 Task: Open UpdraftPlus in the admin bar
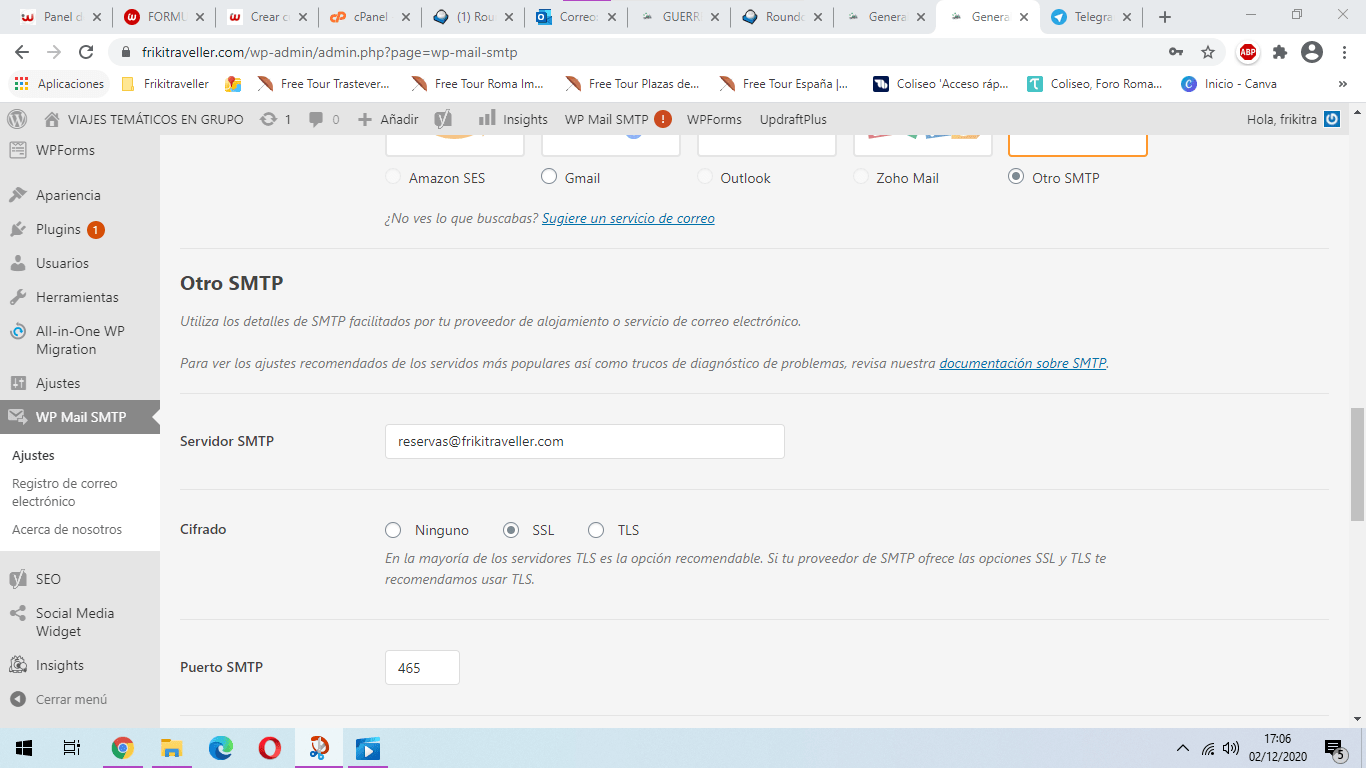793,119
